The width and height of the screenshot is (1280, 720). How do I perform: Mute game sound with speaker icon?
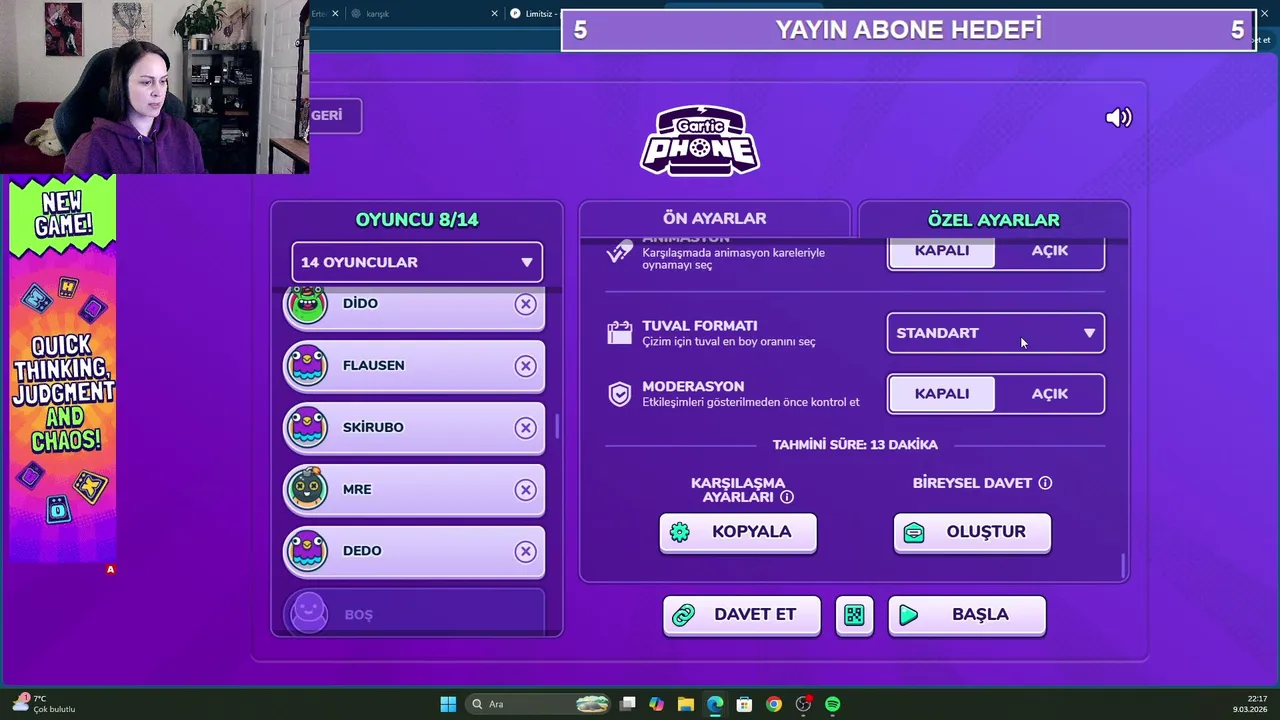tap(1118, 117)
